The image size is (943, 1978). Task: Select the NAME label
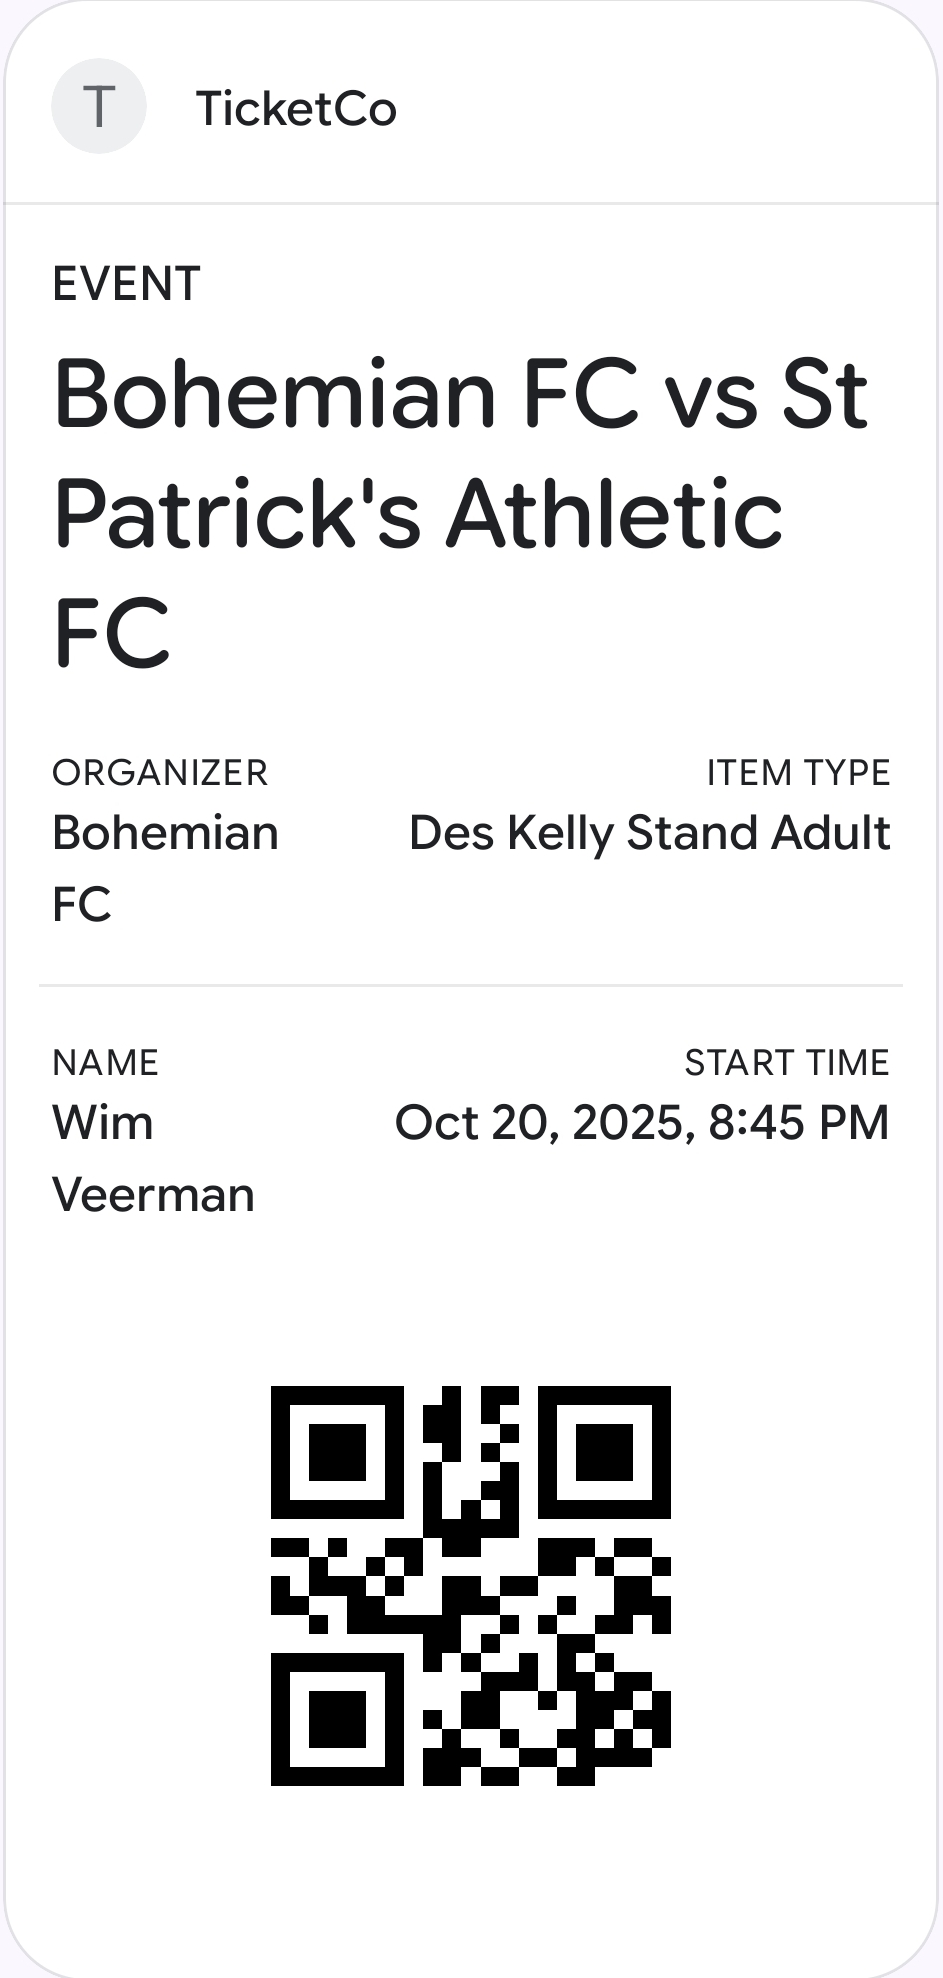[x=105, y=1062]
